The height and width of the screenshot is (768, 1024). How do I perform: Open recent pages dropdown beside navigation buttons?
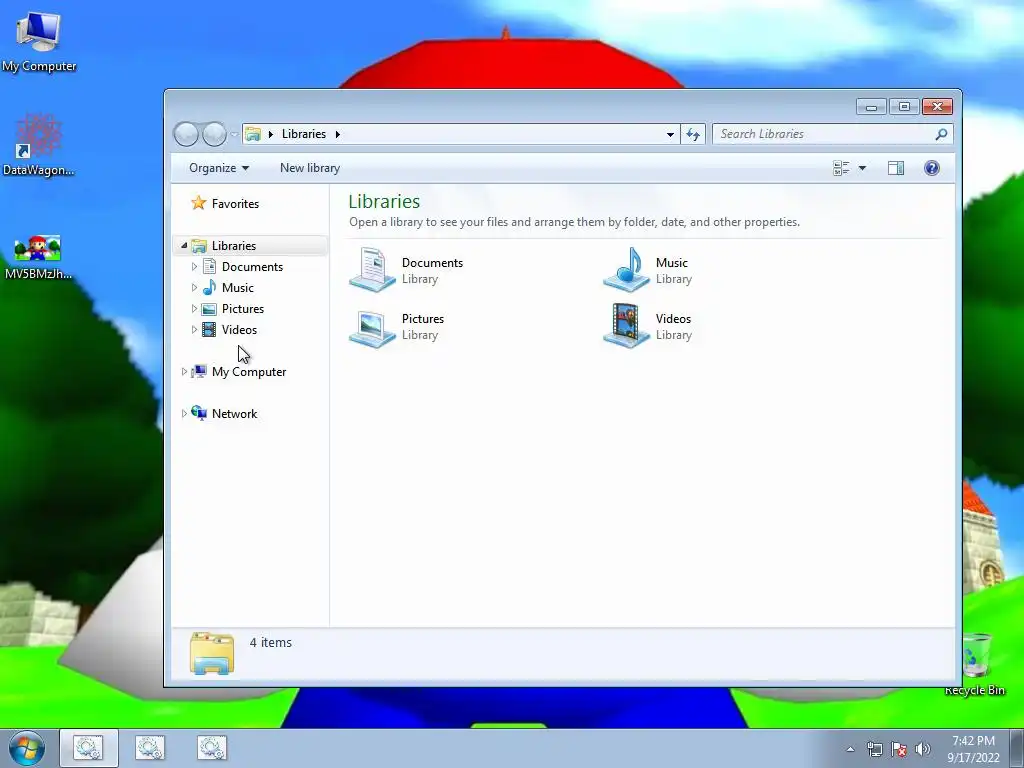pyautogui.click(x=234, y=135)
